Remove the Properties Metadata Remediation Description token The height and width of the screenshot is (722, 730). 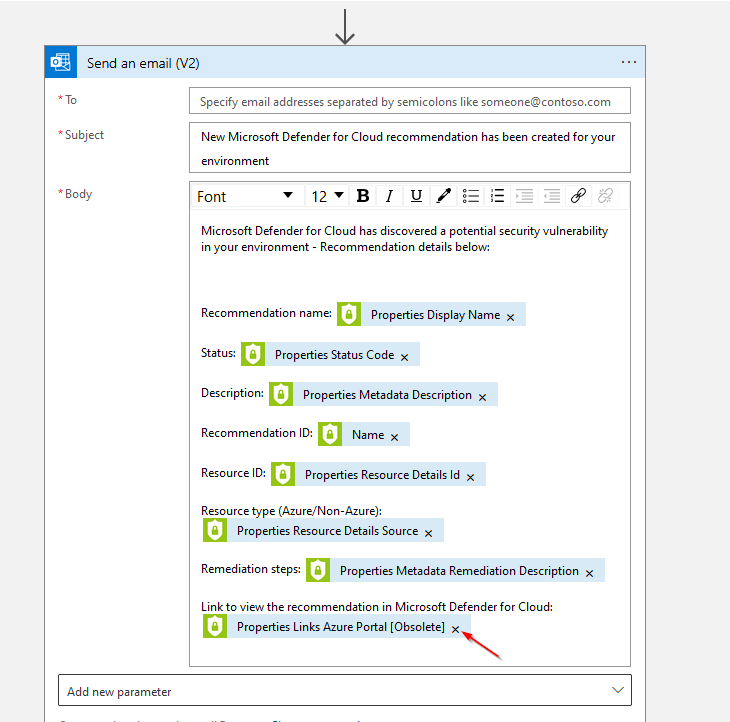[589, 573]
